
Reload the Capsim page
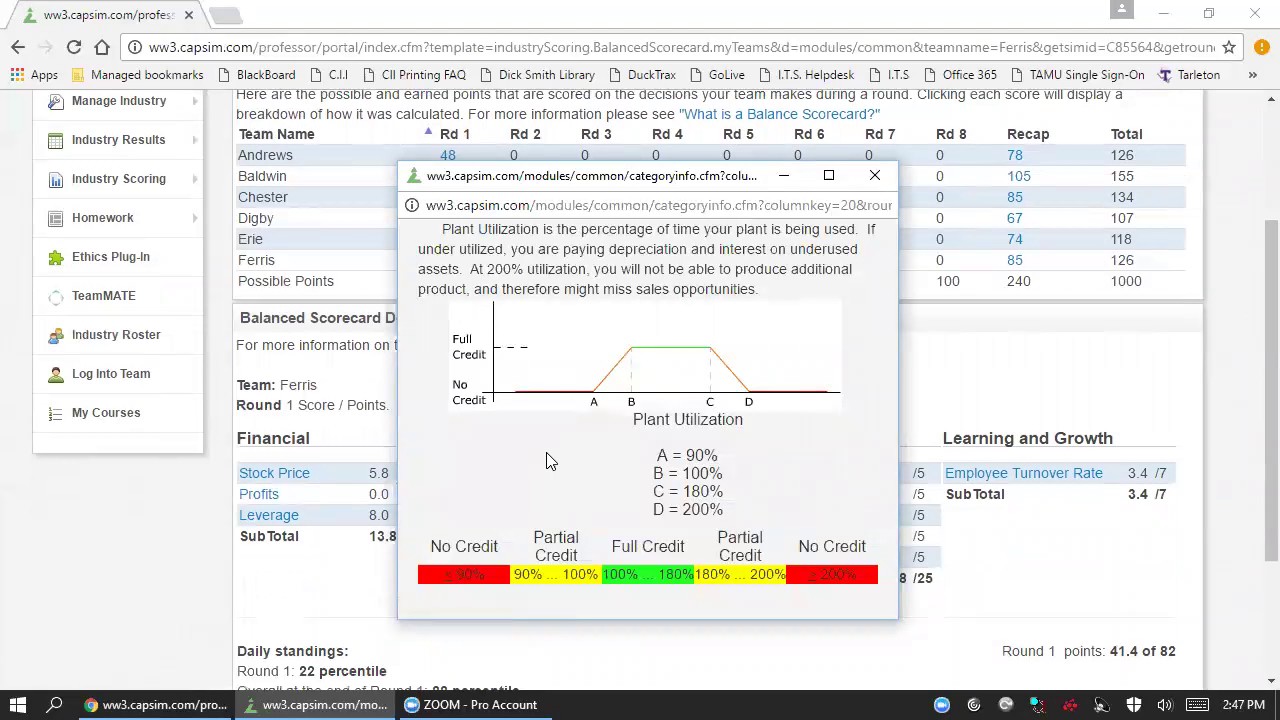point(74,47)
